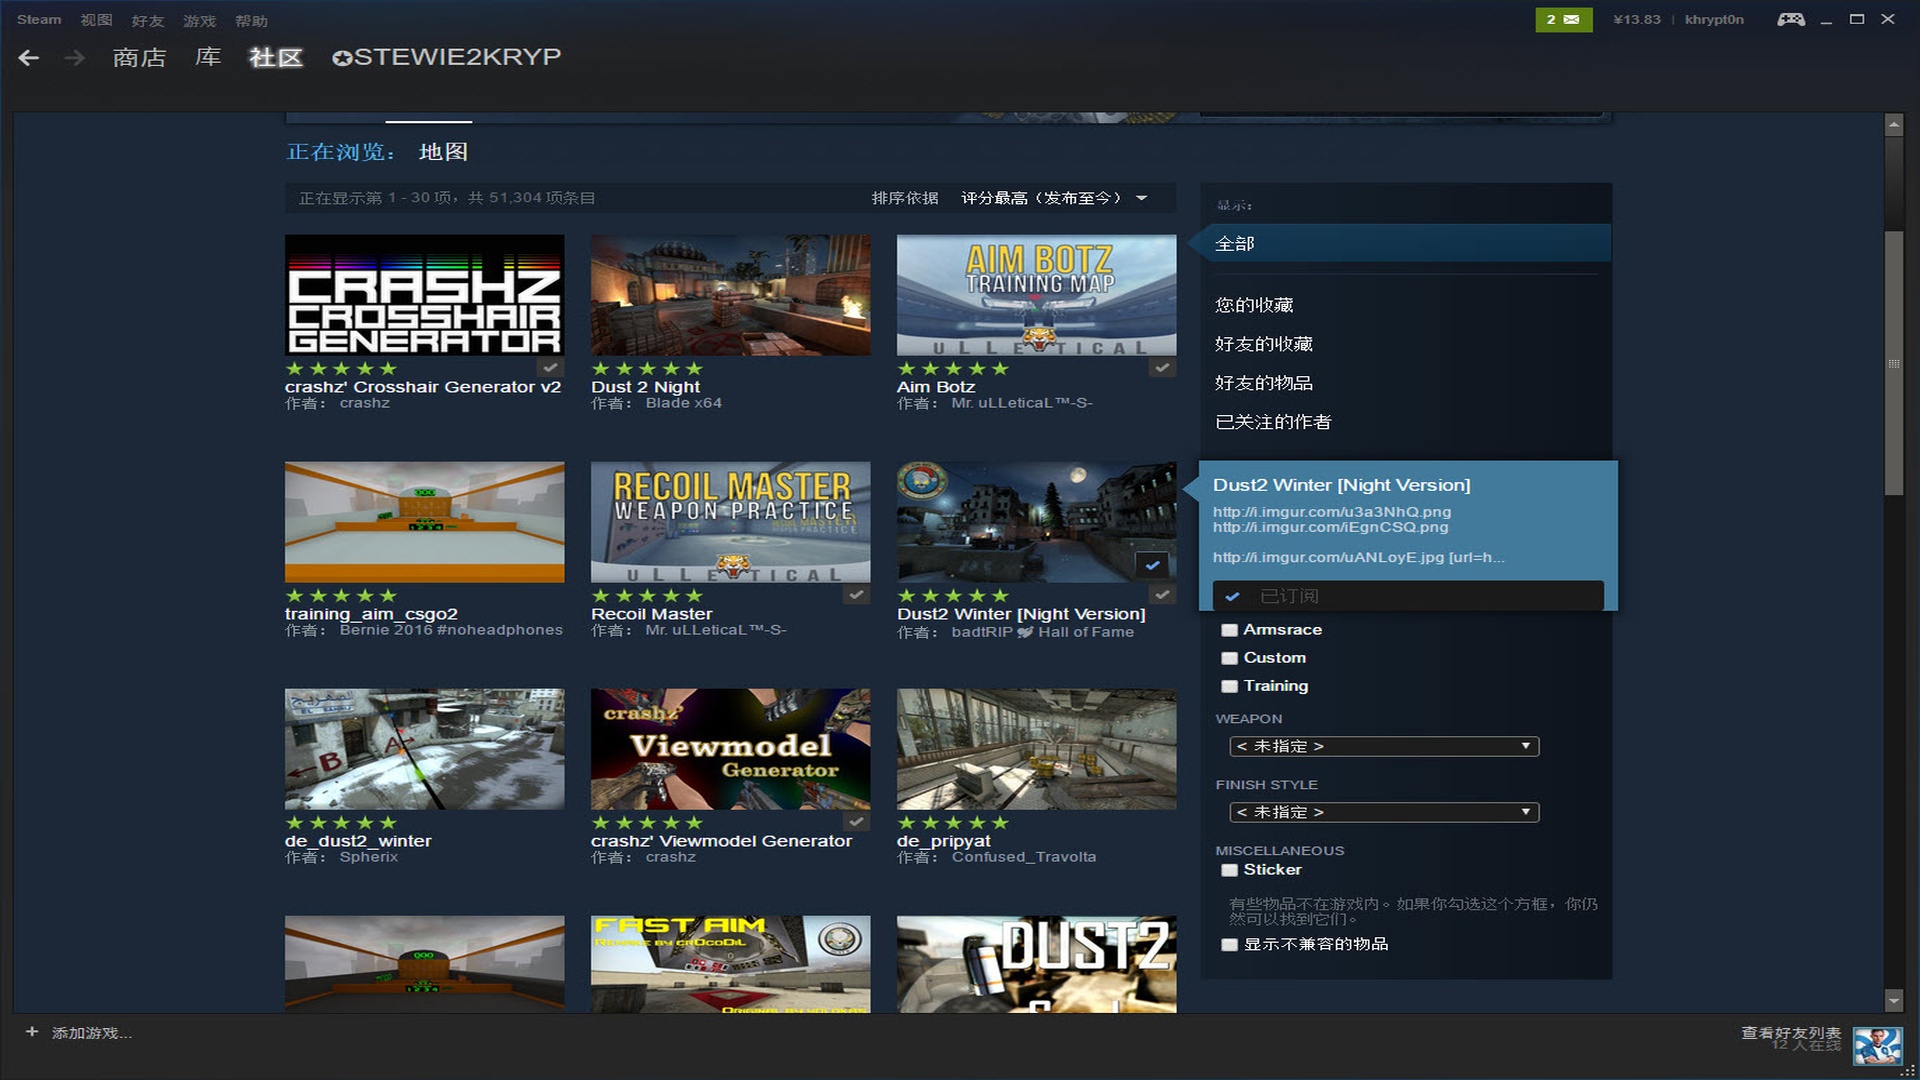
Task: Open Big Picture mode controller icon
Action: pos(1790,19)
